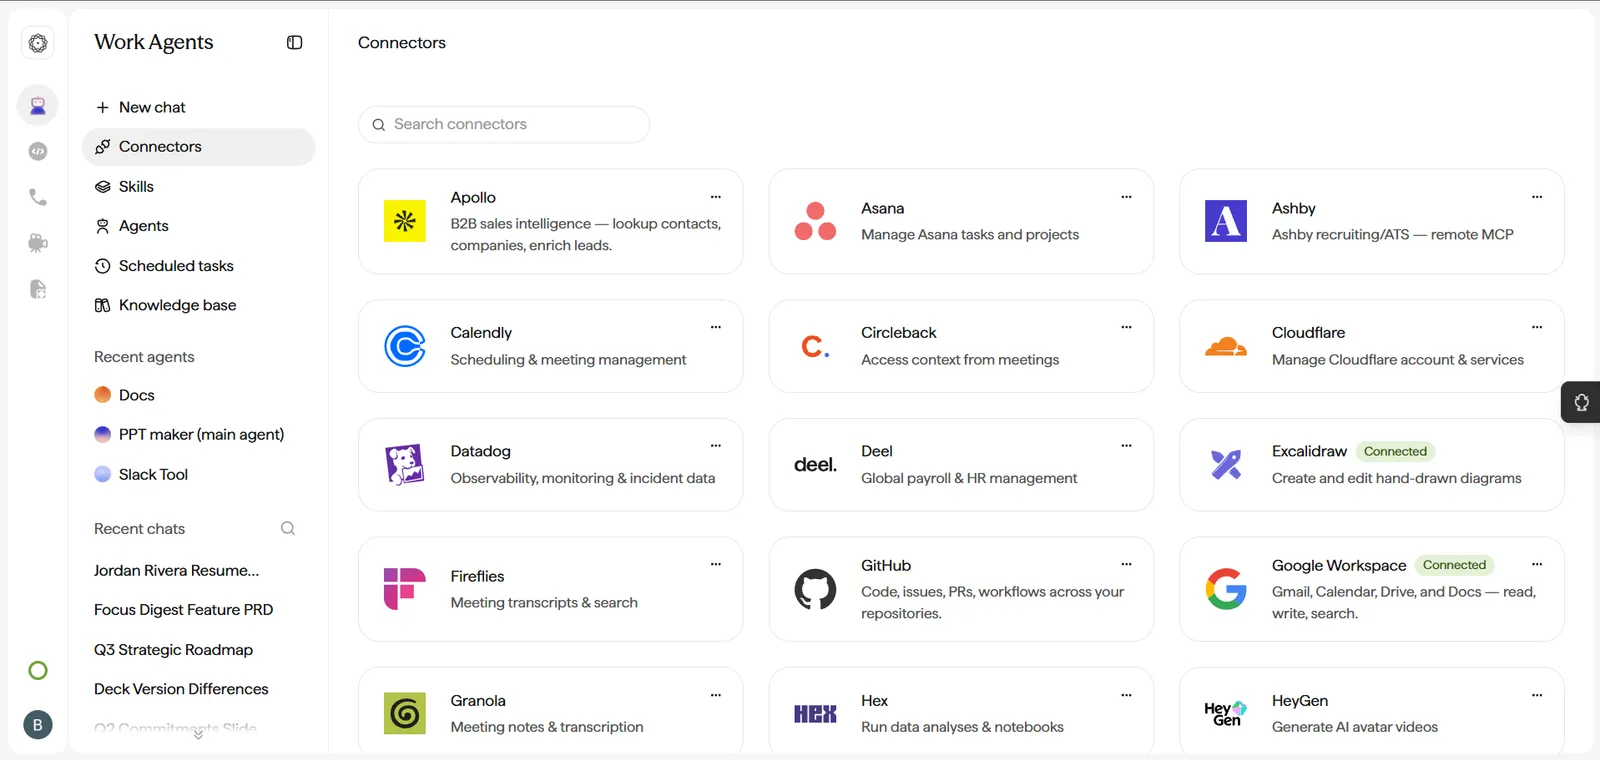Open the document icon in left rail

tap(38, 289)
